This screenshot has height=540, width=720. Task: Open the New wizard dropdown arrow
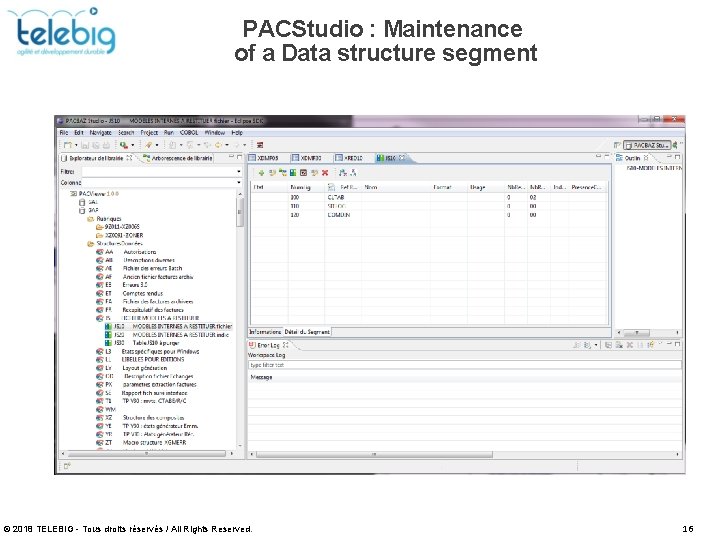point(76,145)
